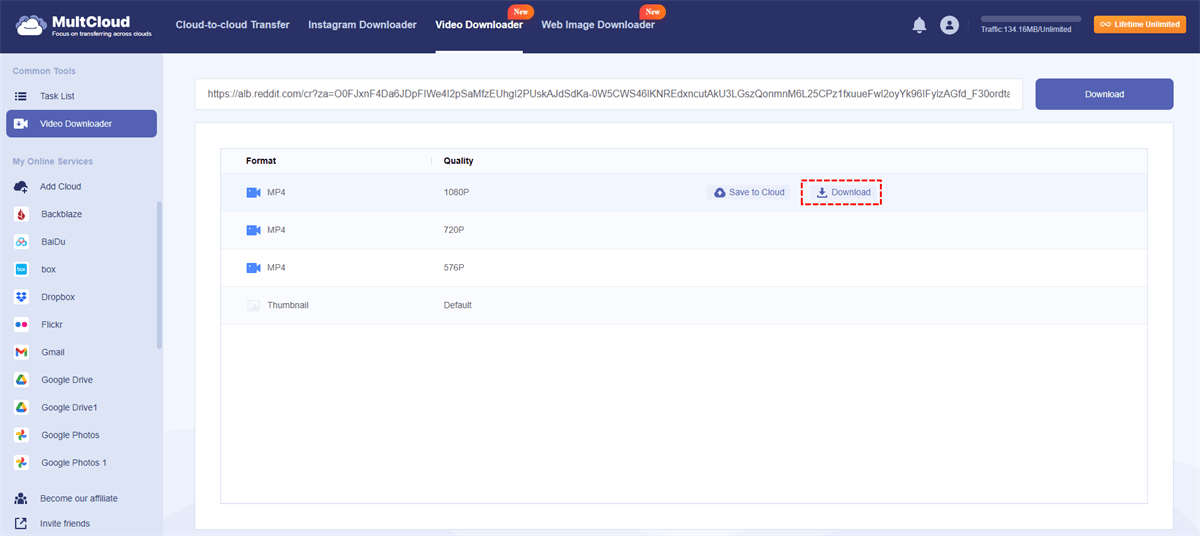This screenshot has height=536, width=1200.
Task: Click the Google Photos 1 icon
Action: point(20,463)
